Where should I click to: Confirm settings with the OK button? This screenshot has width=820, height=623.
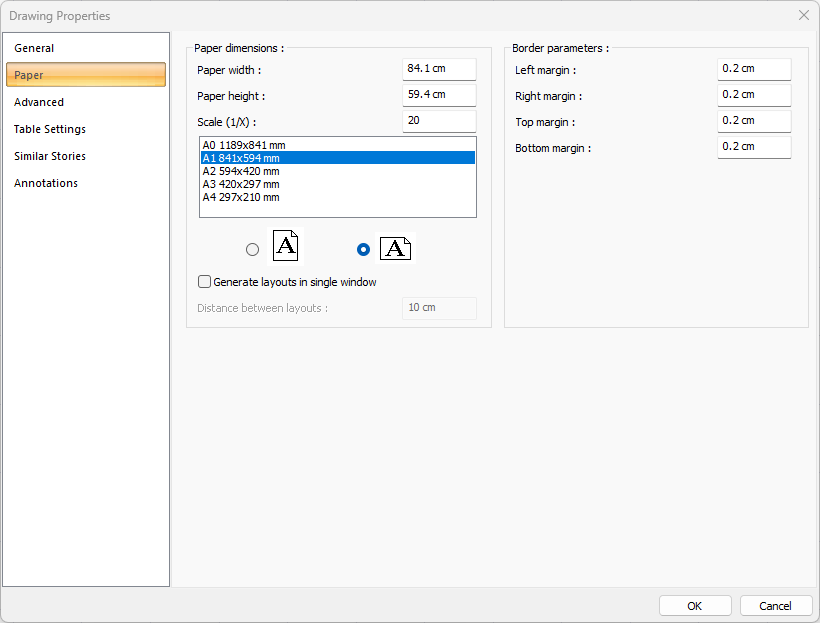[x=695, y=606]
